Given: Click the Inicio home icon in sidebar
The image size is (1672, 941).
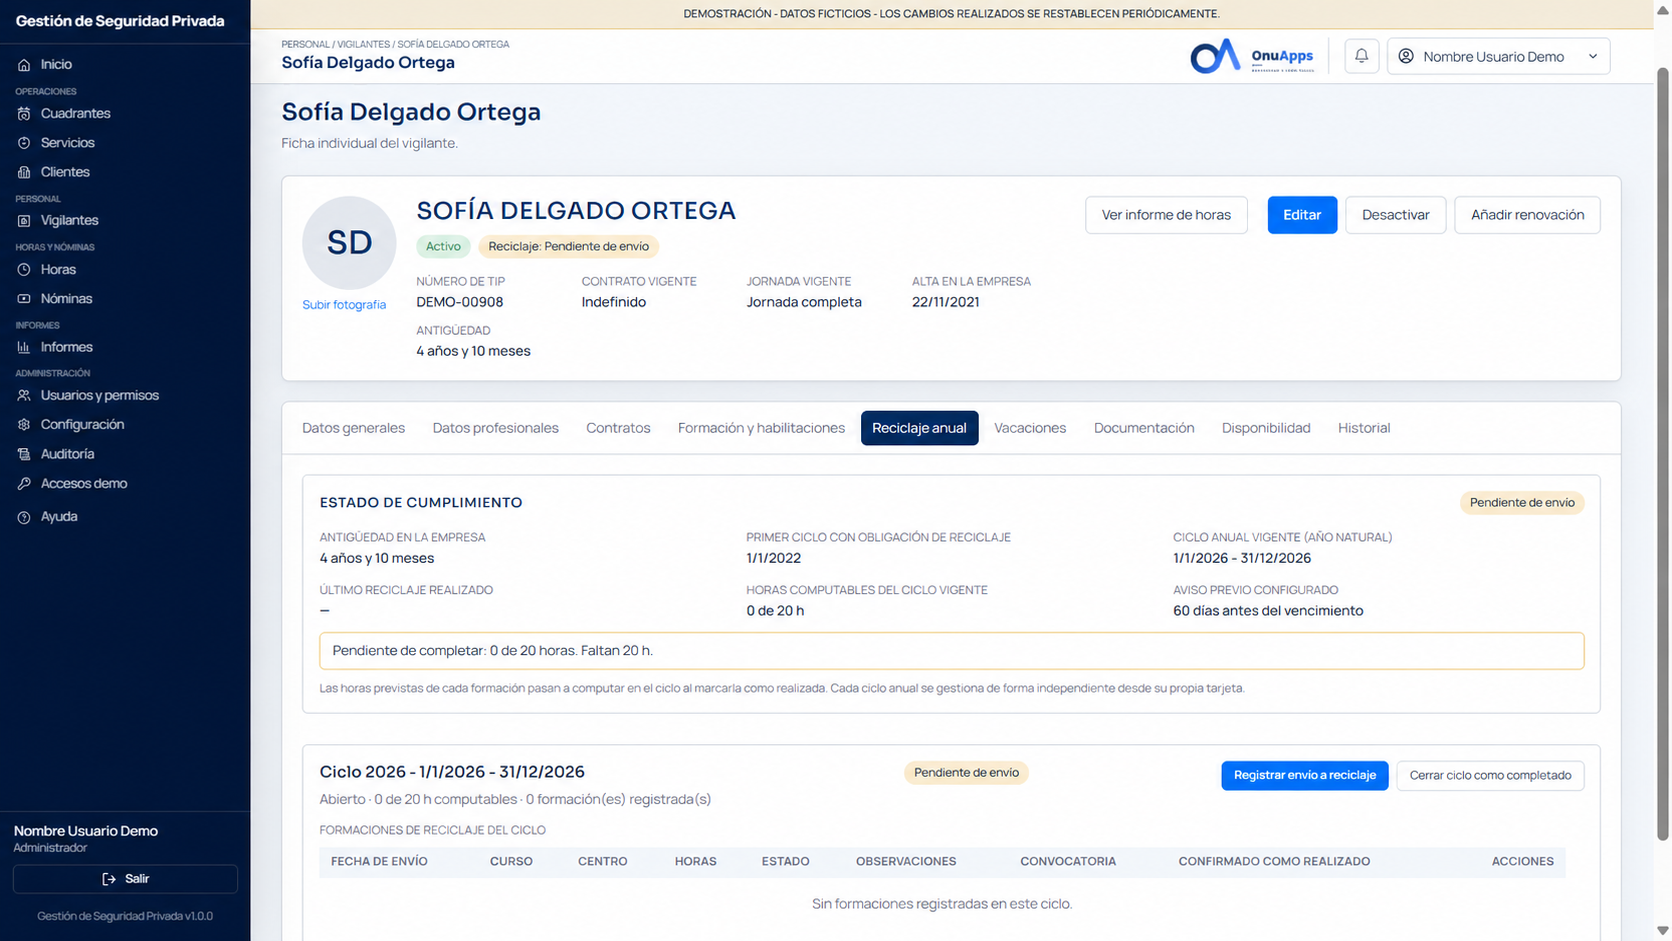Looking at the screenshot, I should pyautogui.click(x=24, y=64).
